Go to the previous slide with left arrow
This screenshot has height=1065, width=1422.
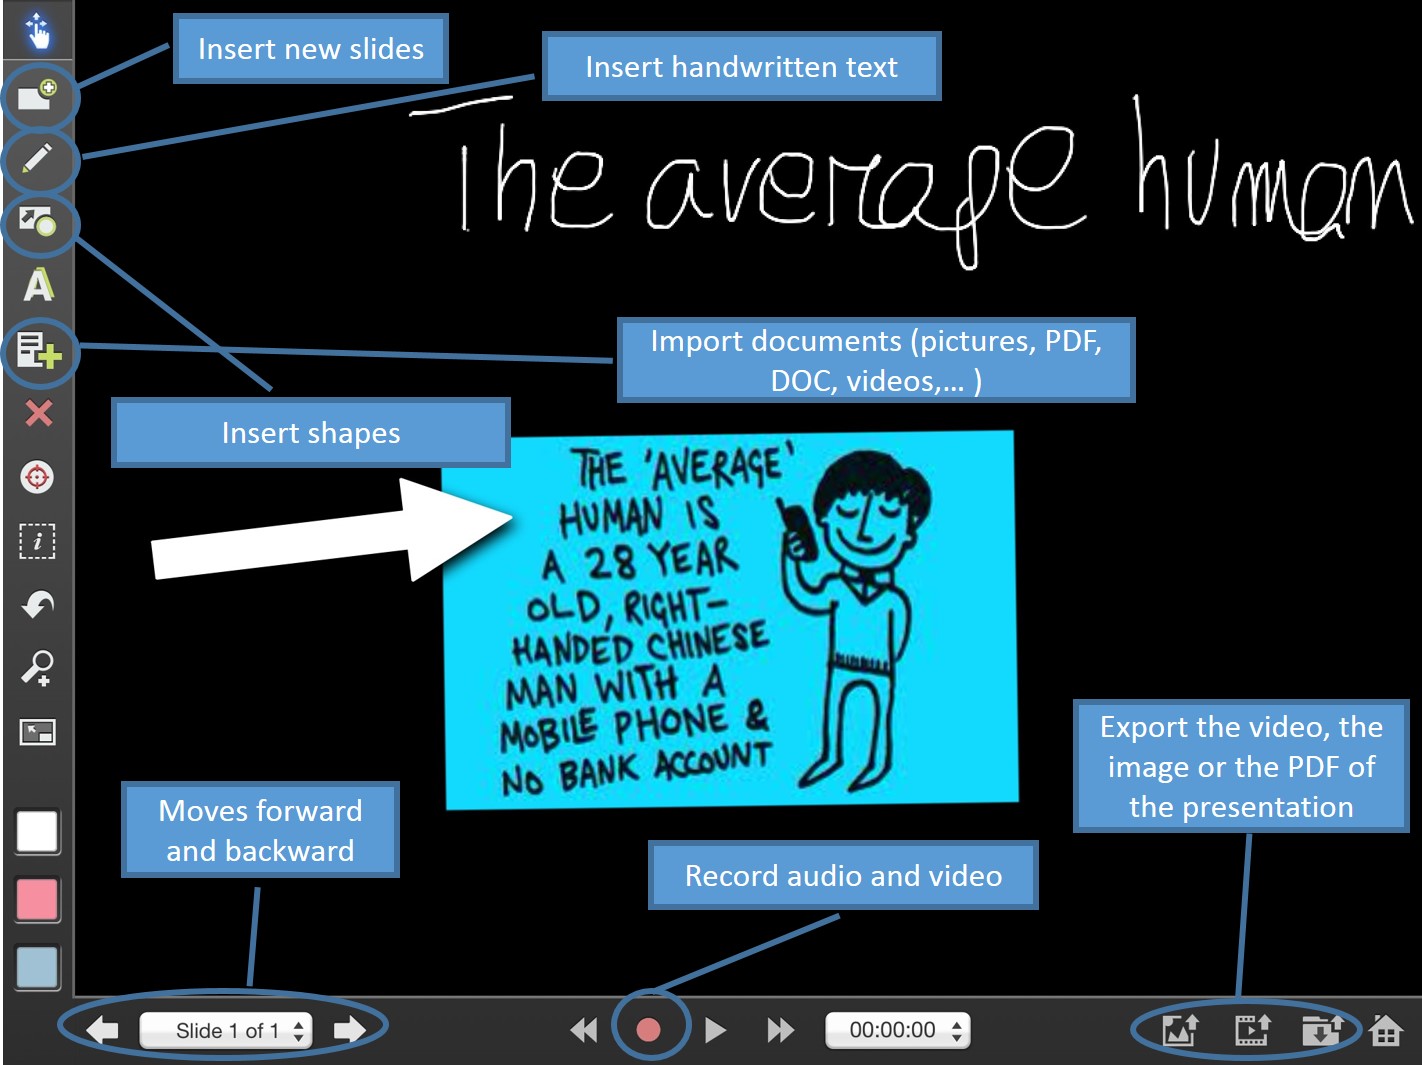(102, 1029)
